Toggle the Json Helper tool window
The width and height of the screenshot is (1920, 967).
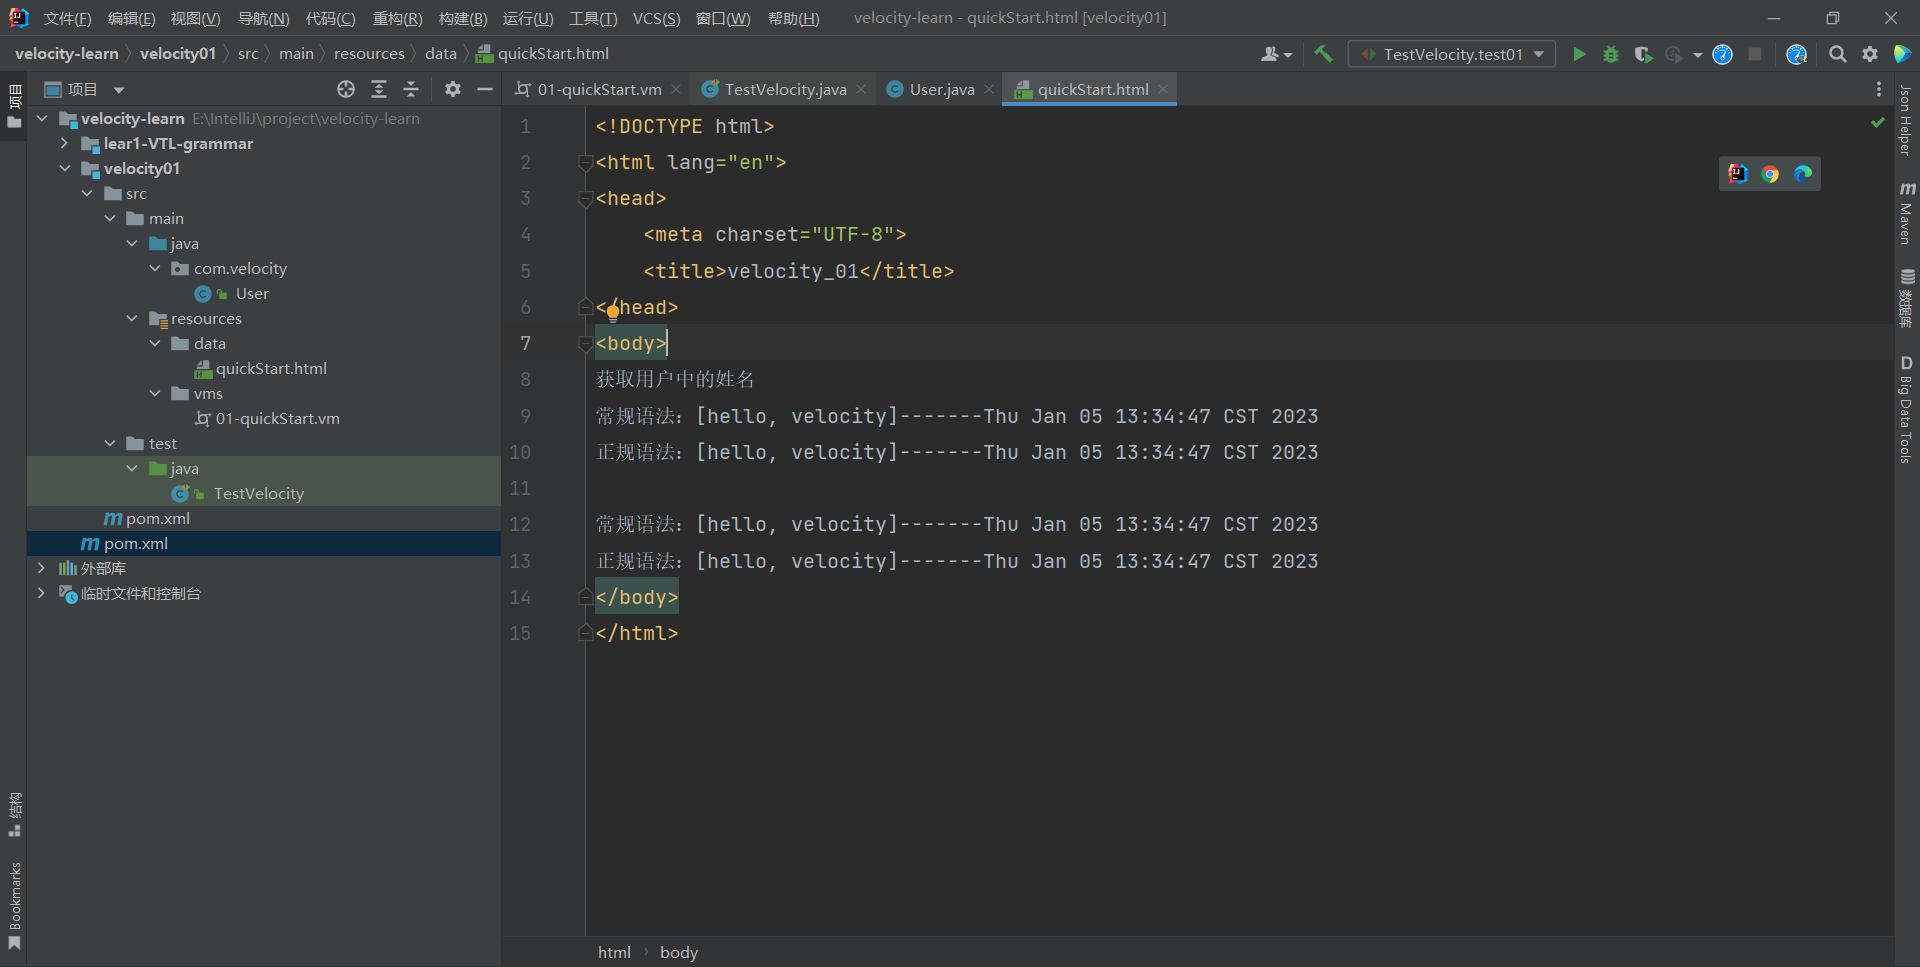click(1906, 120)
